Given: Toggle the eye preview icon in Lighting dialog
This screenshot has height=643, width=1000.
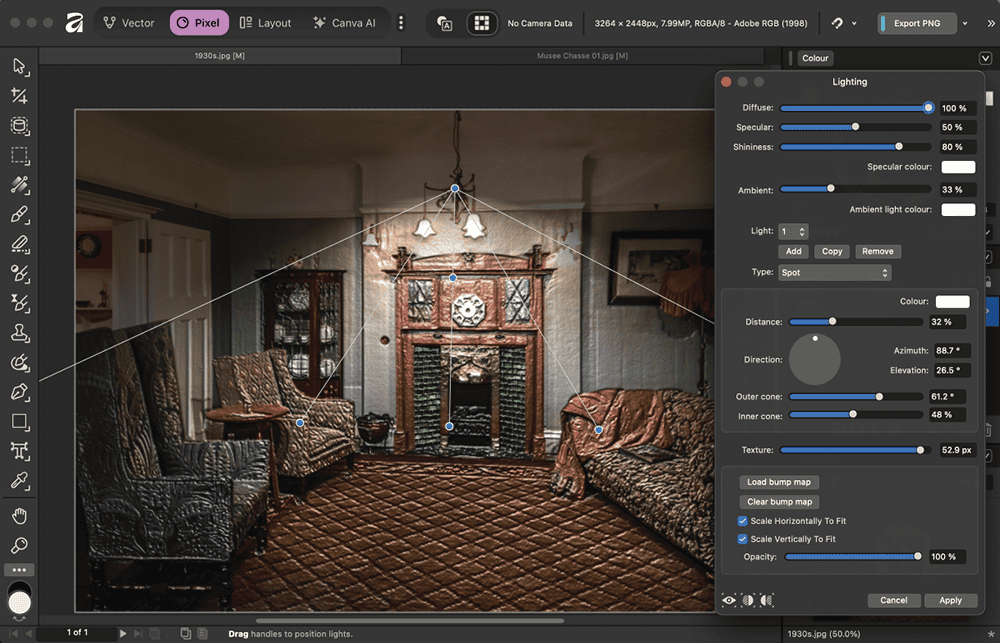Looking at the screenshot, I should (729, 600).
